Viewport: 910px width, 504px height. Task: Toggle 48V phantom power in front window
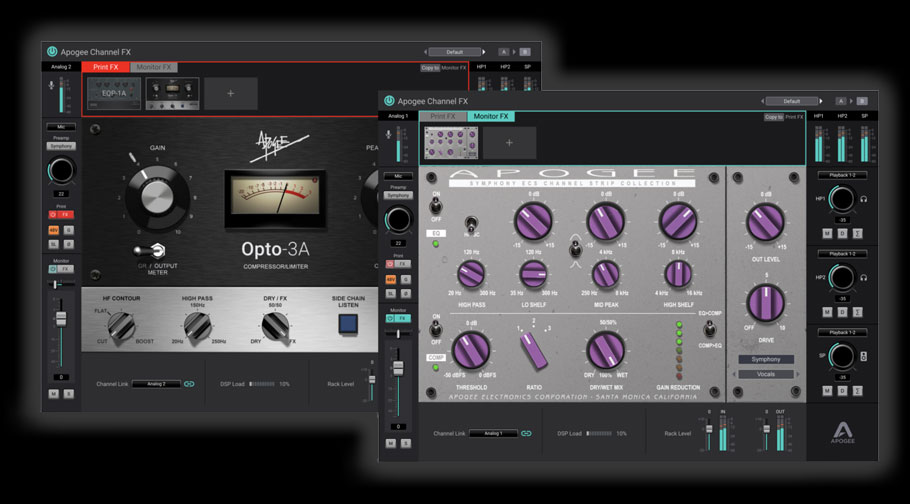coord(391,279)
